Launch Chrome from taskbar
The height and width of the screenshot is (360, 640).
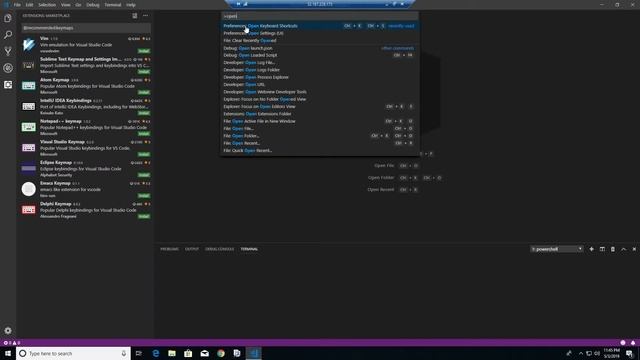tap(221, 353)
